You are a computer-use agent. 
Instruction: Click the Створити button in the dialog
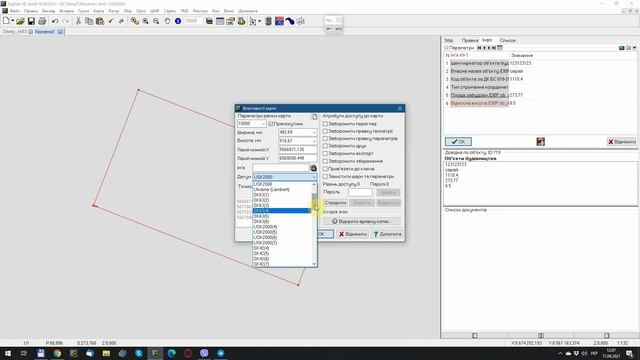(x=335, y=203)
